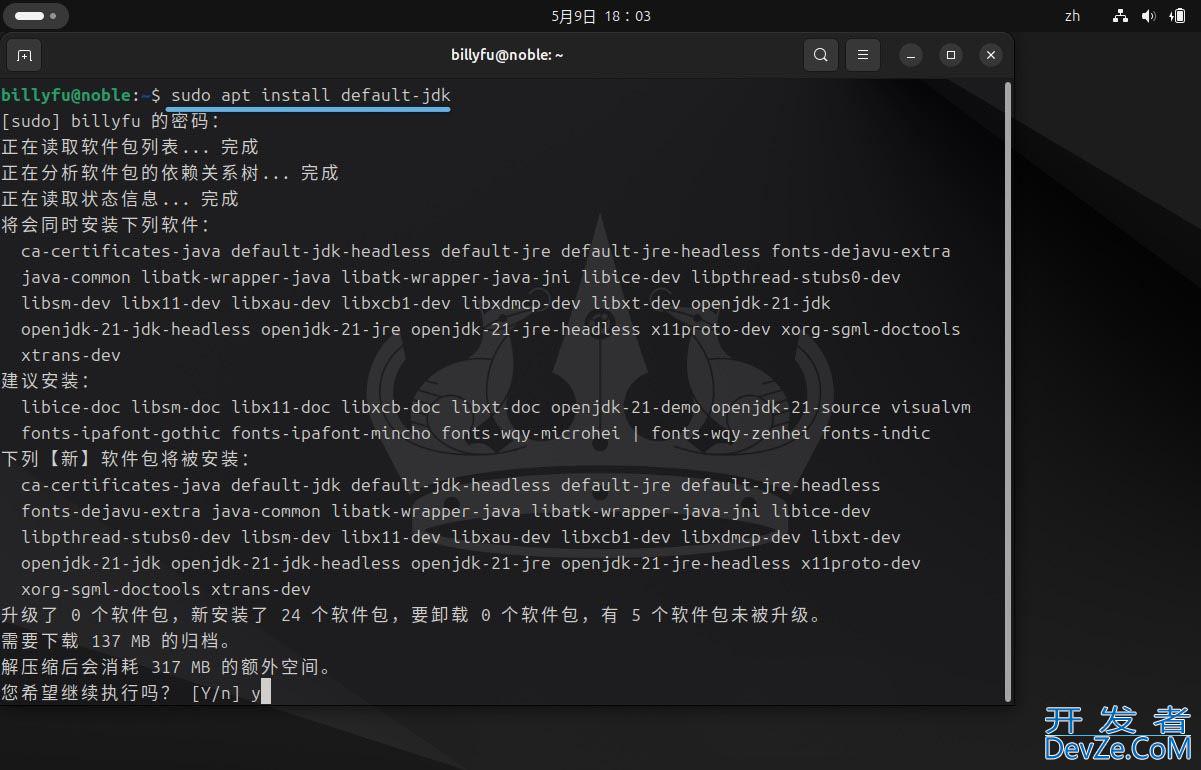
Task: Close the terminal window
Action: click(x=991, y=55)
